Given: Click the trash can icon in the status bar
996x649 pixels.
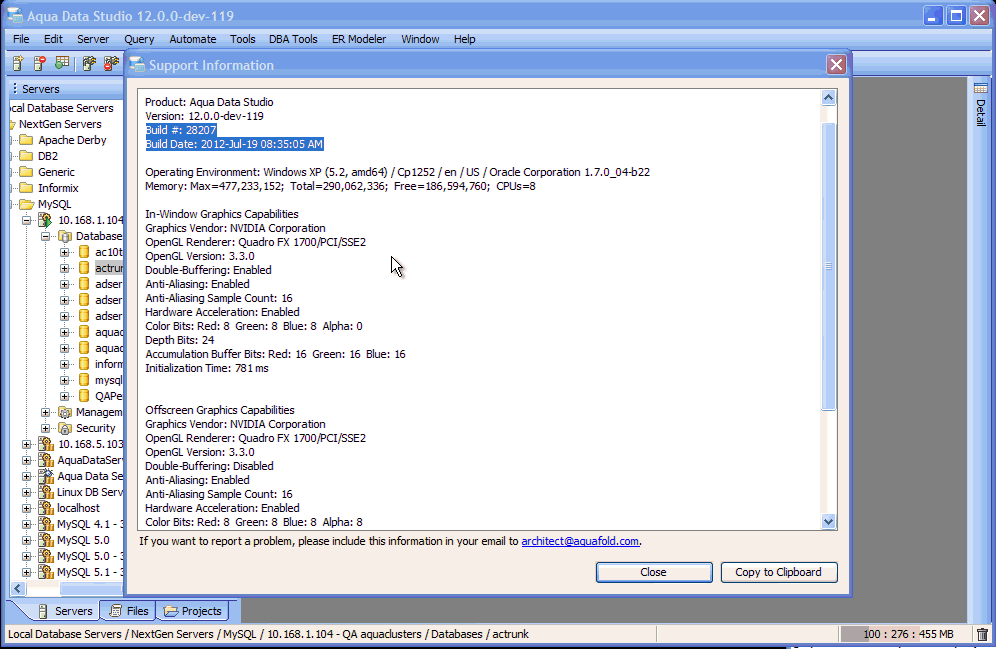Looking at the screenshot, I should coord(982,634).
